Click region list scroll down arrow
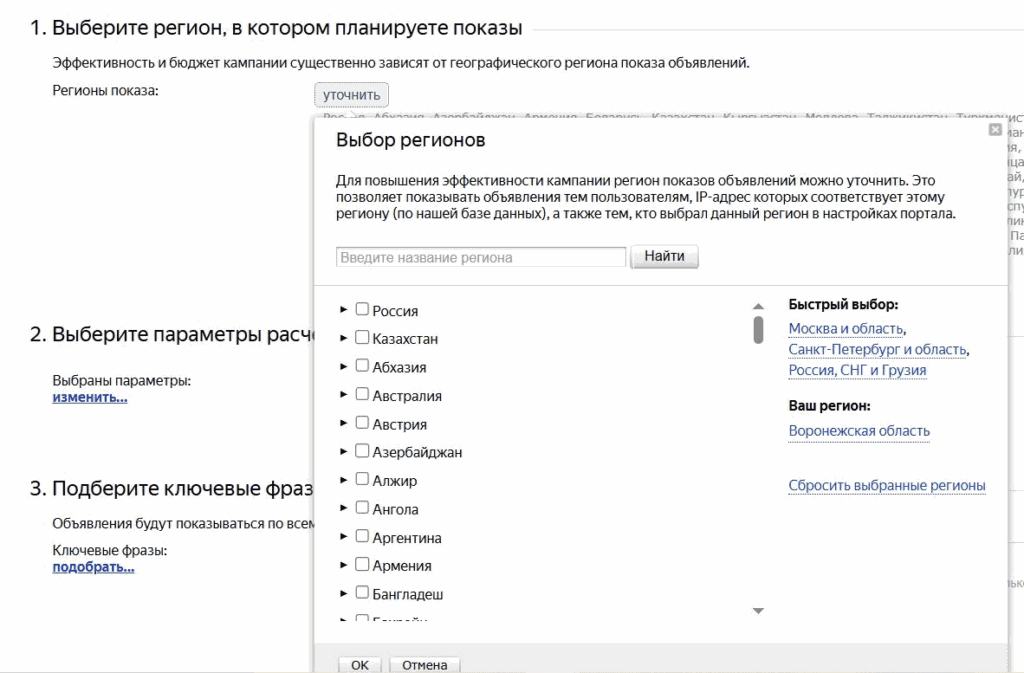This screenshot has height=673, width=1024. (x=758, y=611)
